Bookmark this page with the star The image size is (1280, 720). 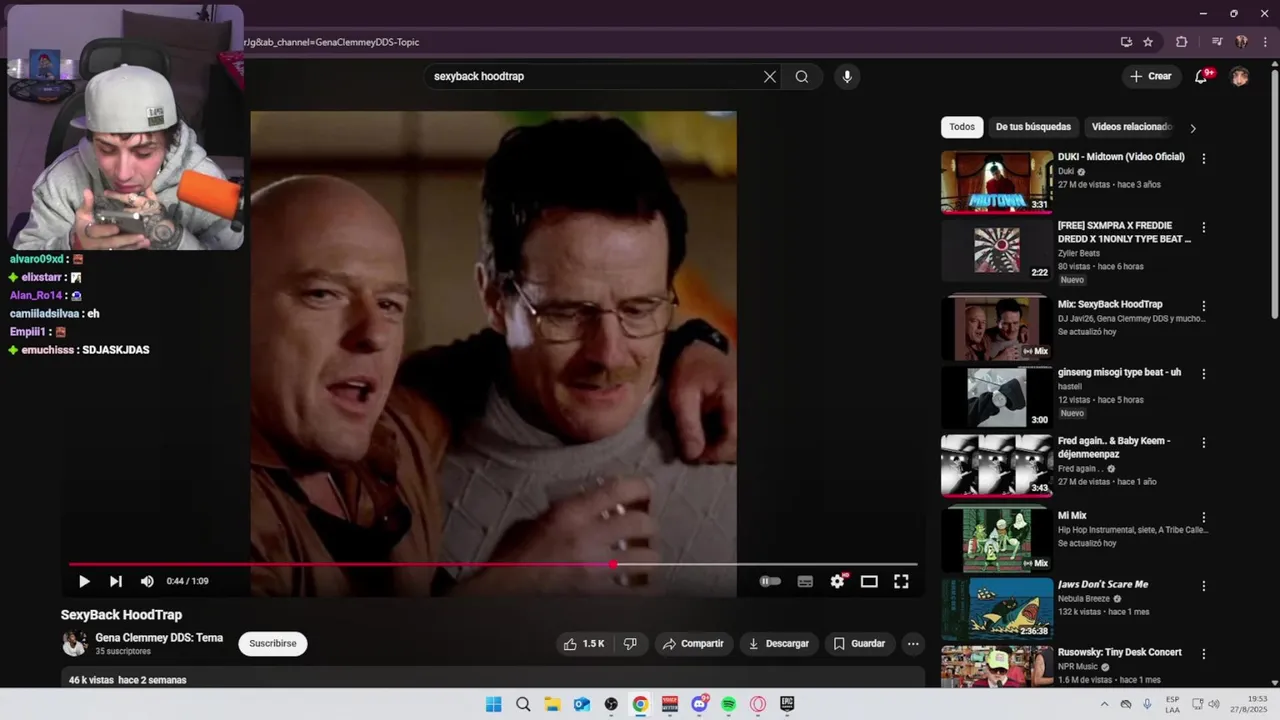pos(1148,42)
